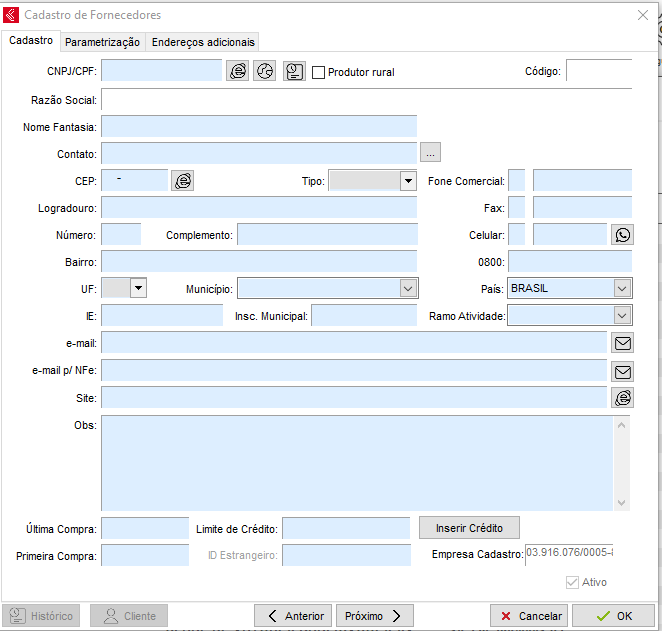Click the web lookup icon beside CNPJ/CPF
Viewport: 662px width, 631px height.
pyautogui.click(x=237, y=71)
